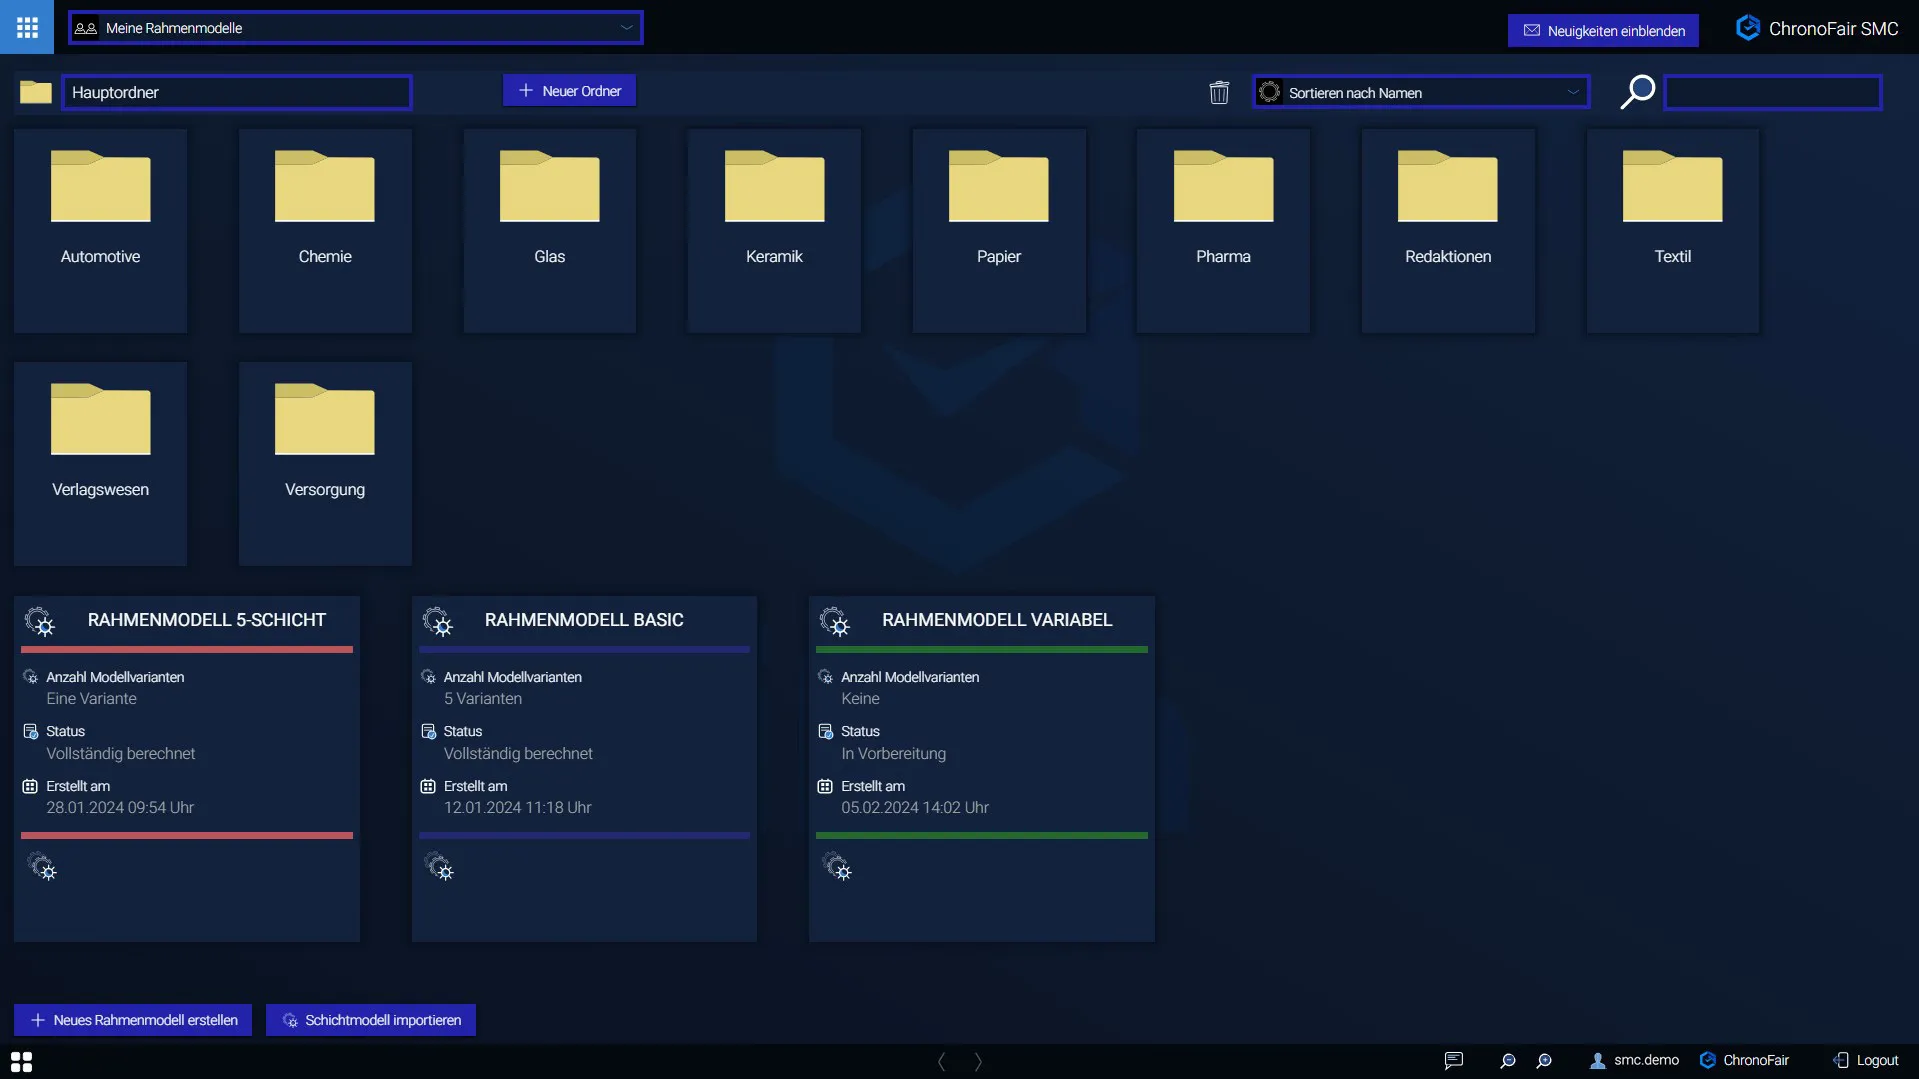Click the Neuer Ordner button
1919x1079 pixels.
pyautogui.click(x=569, y=91)
